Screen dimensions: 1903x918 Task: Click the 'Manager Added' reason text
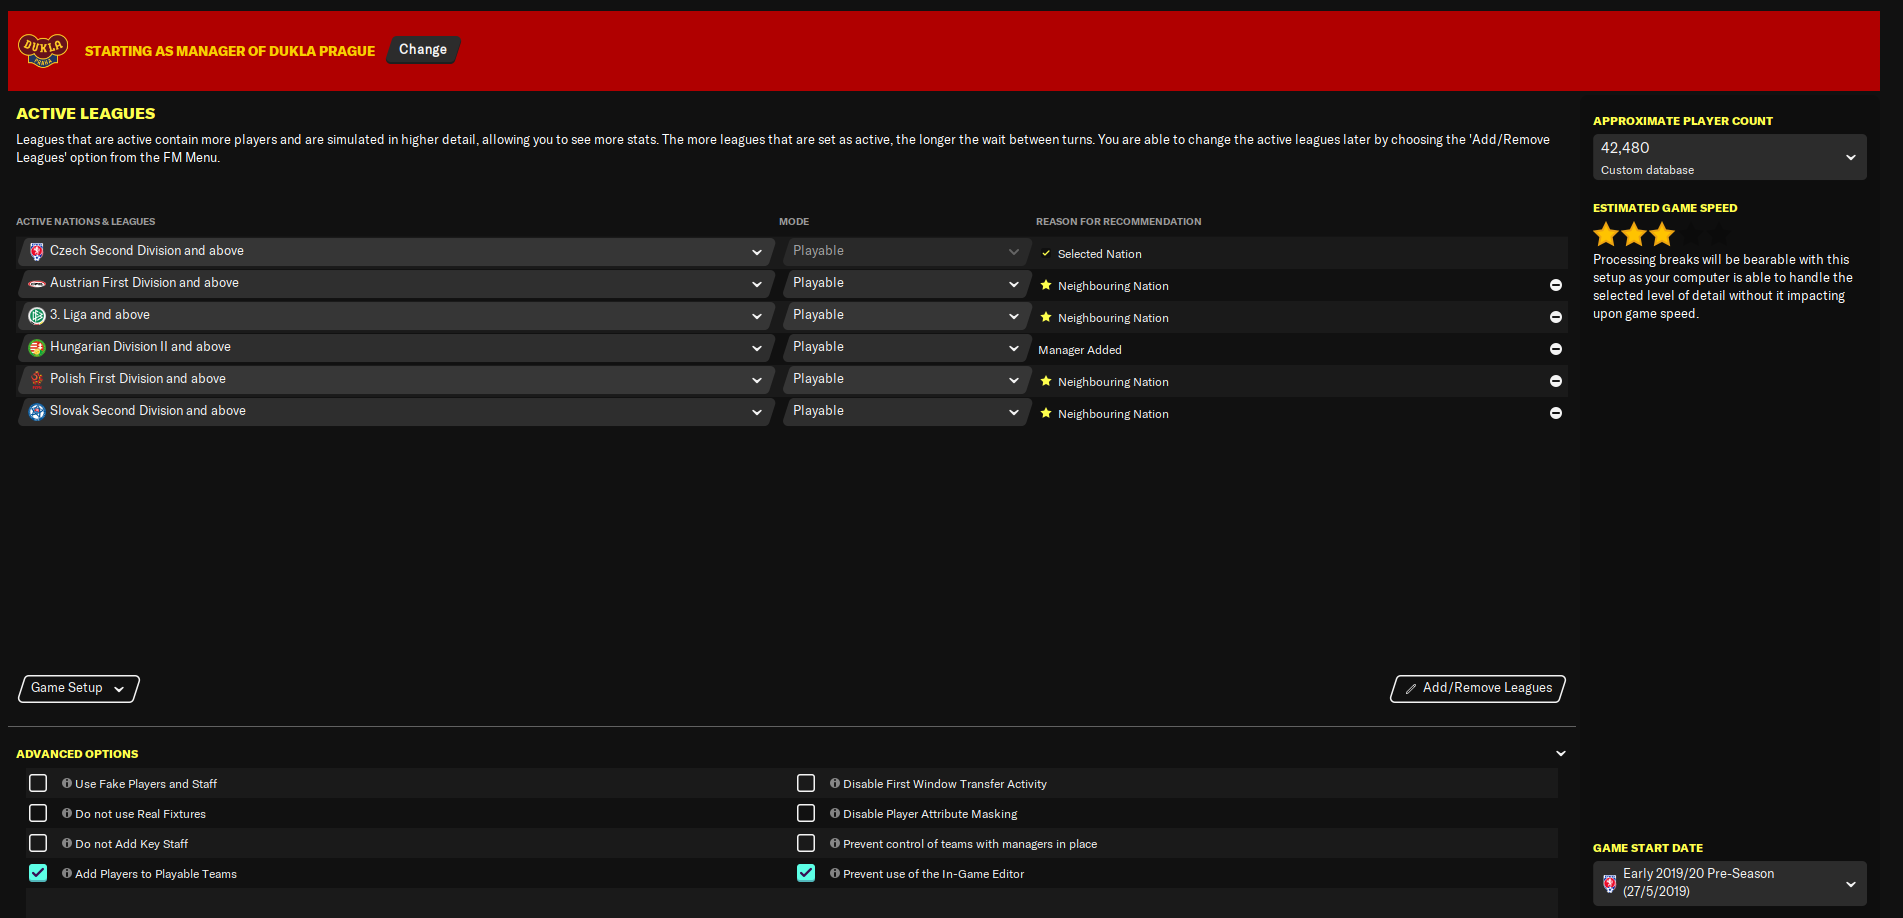[1080, 350]
